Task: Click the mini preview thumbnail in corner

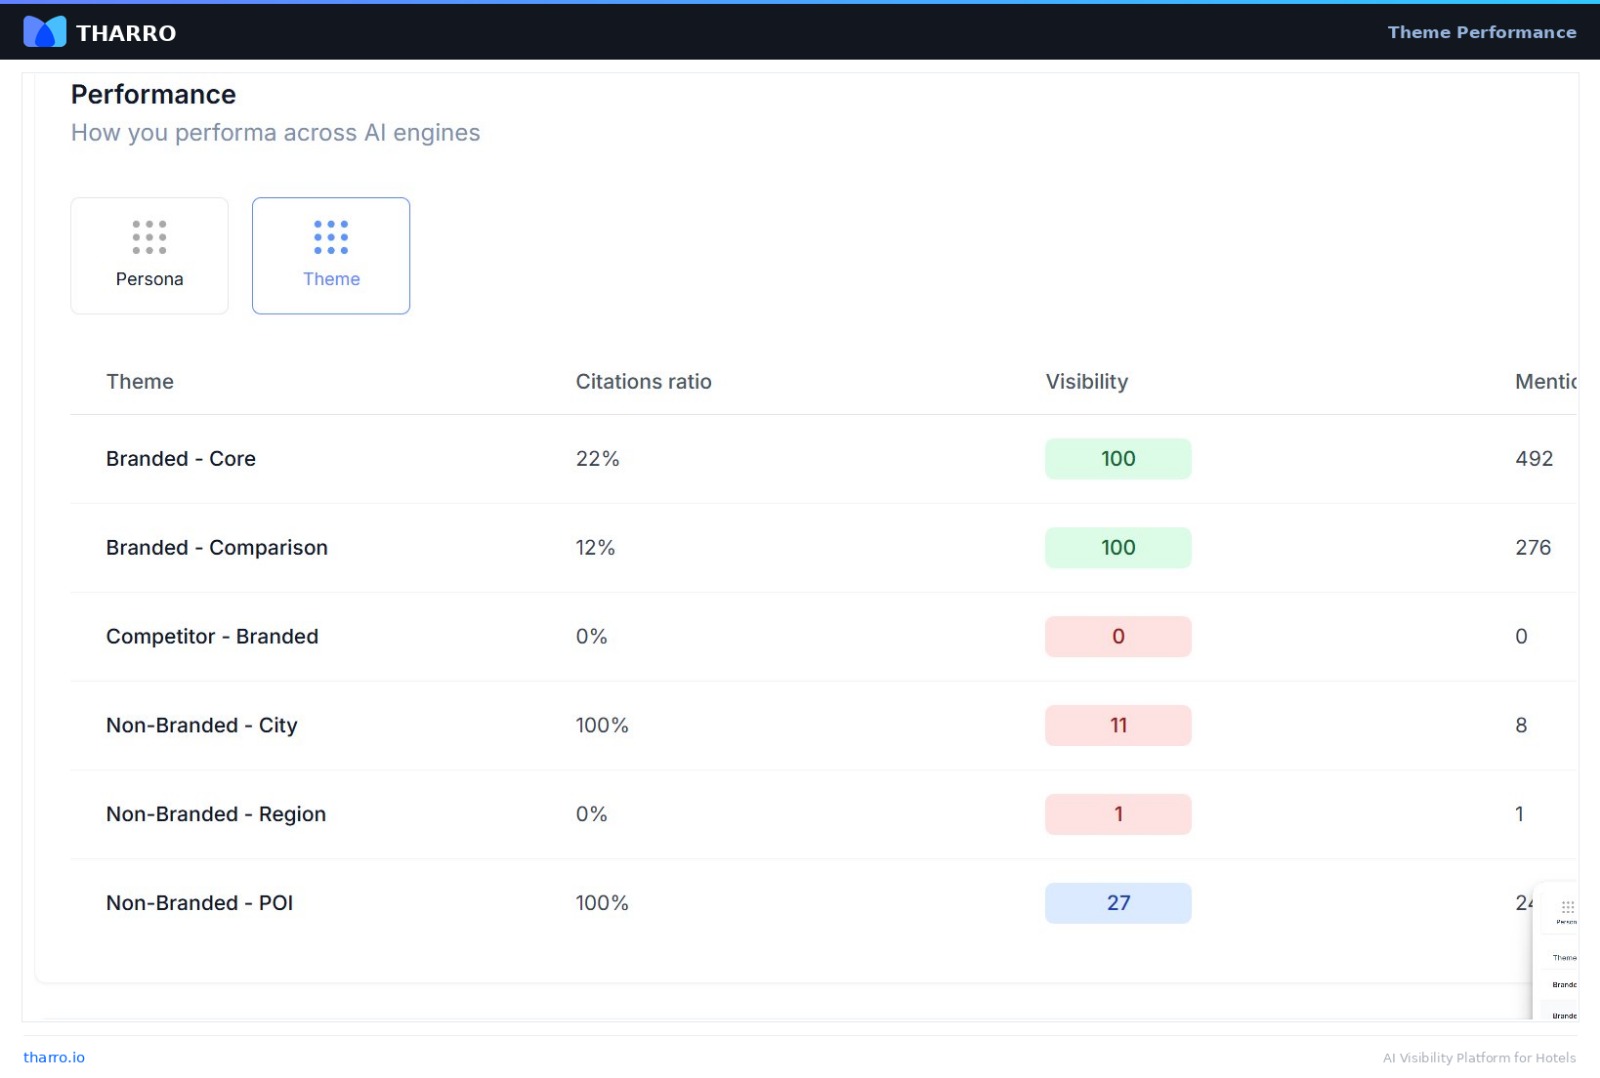Action: coord(1557,952)
